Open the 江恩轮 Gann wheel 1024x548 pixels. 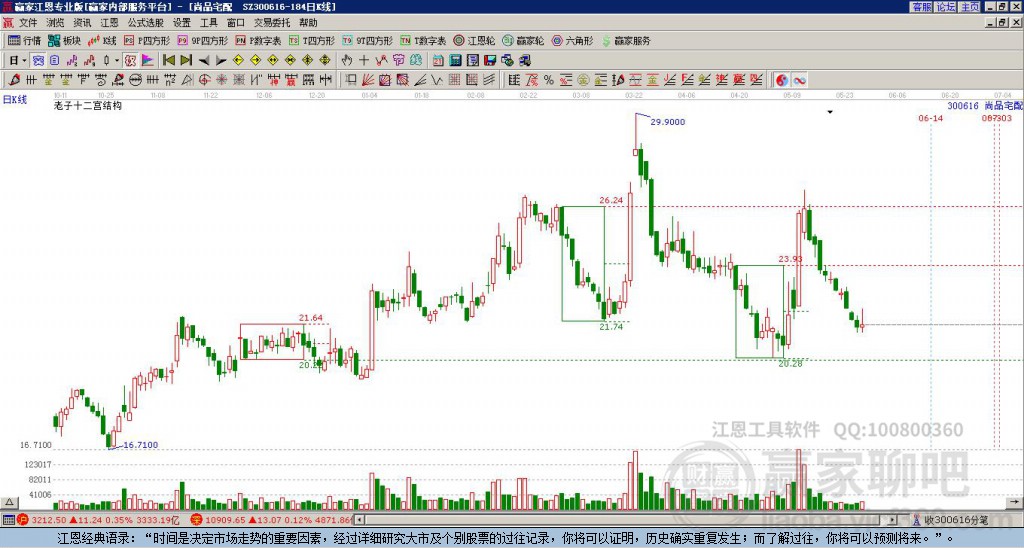click(x=474, y=40)
